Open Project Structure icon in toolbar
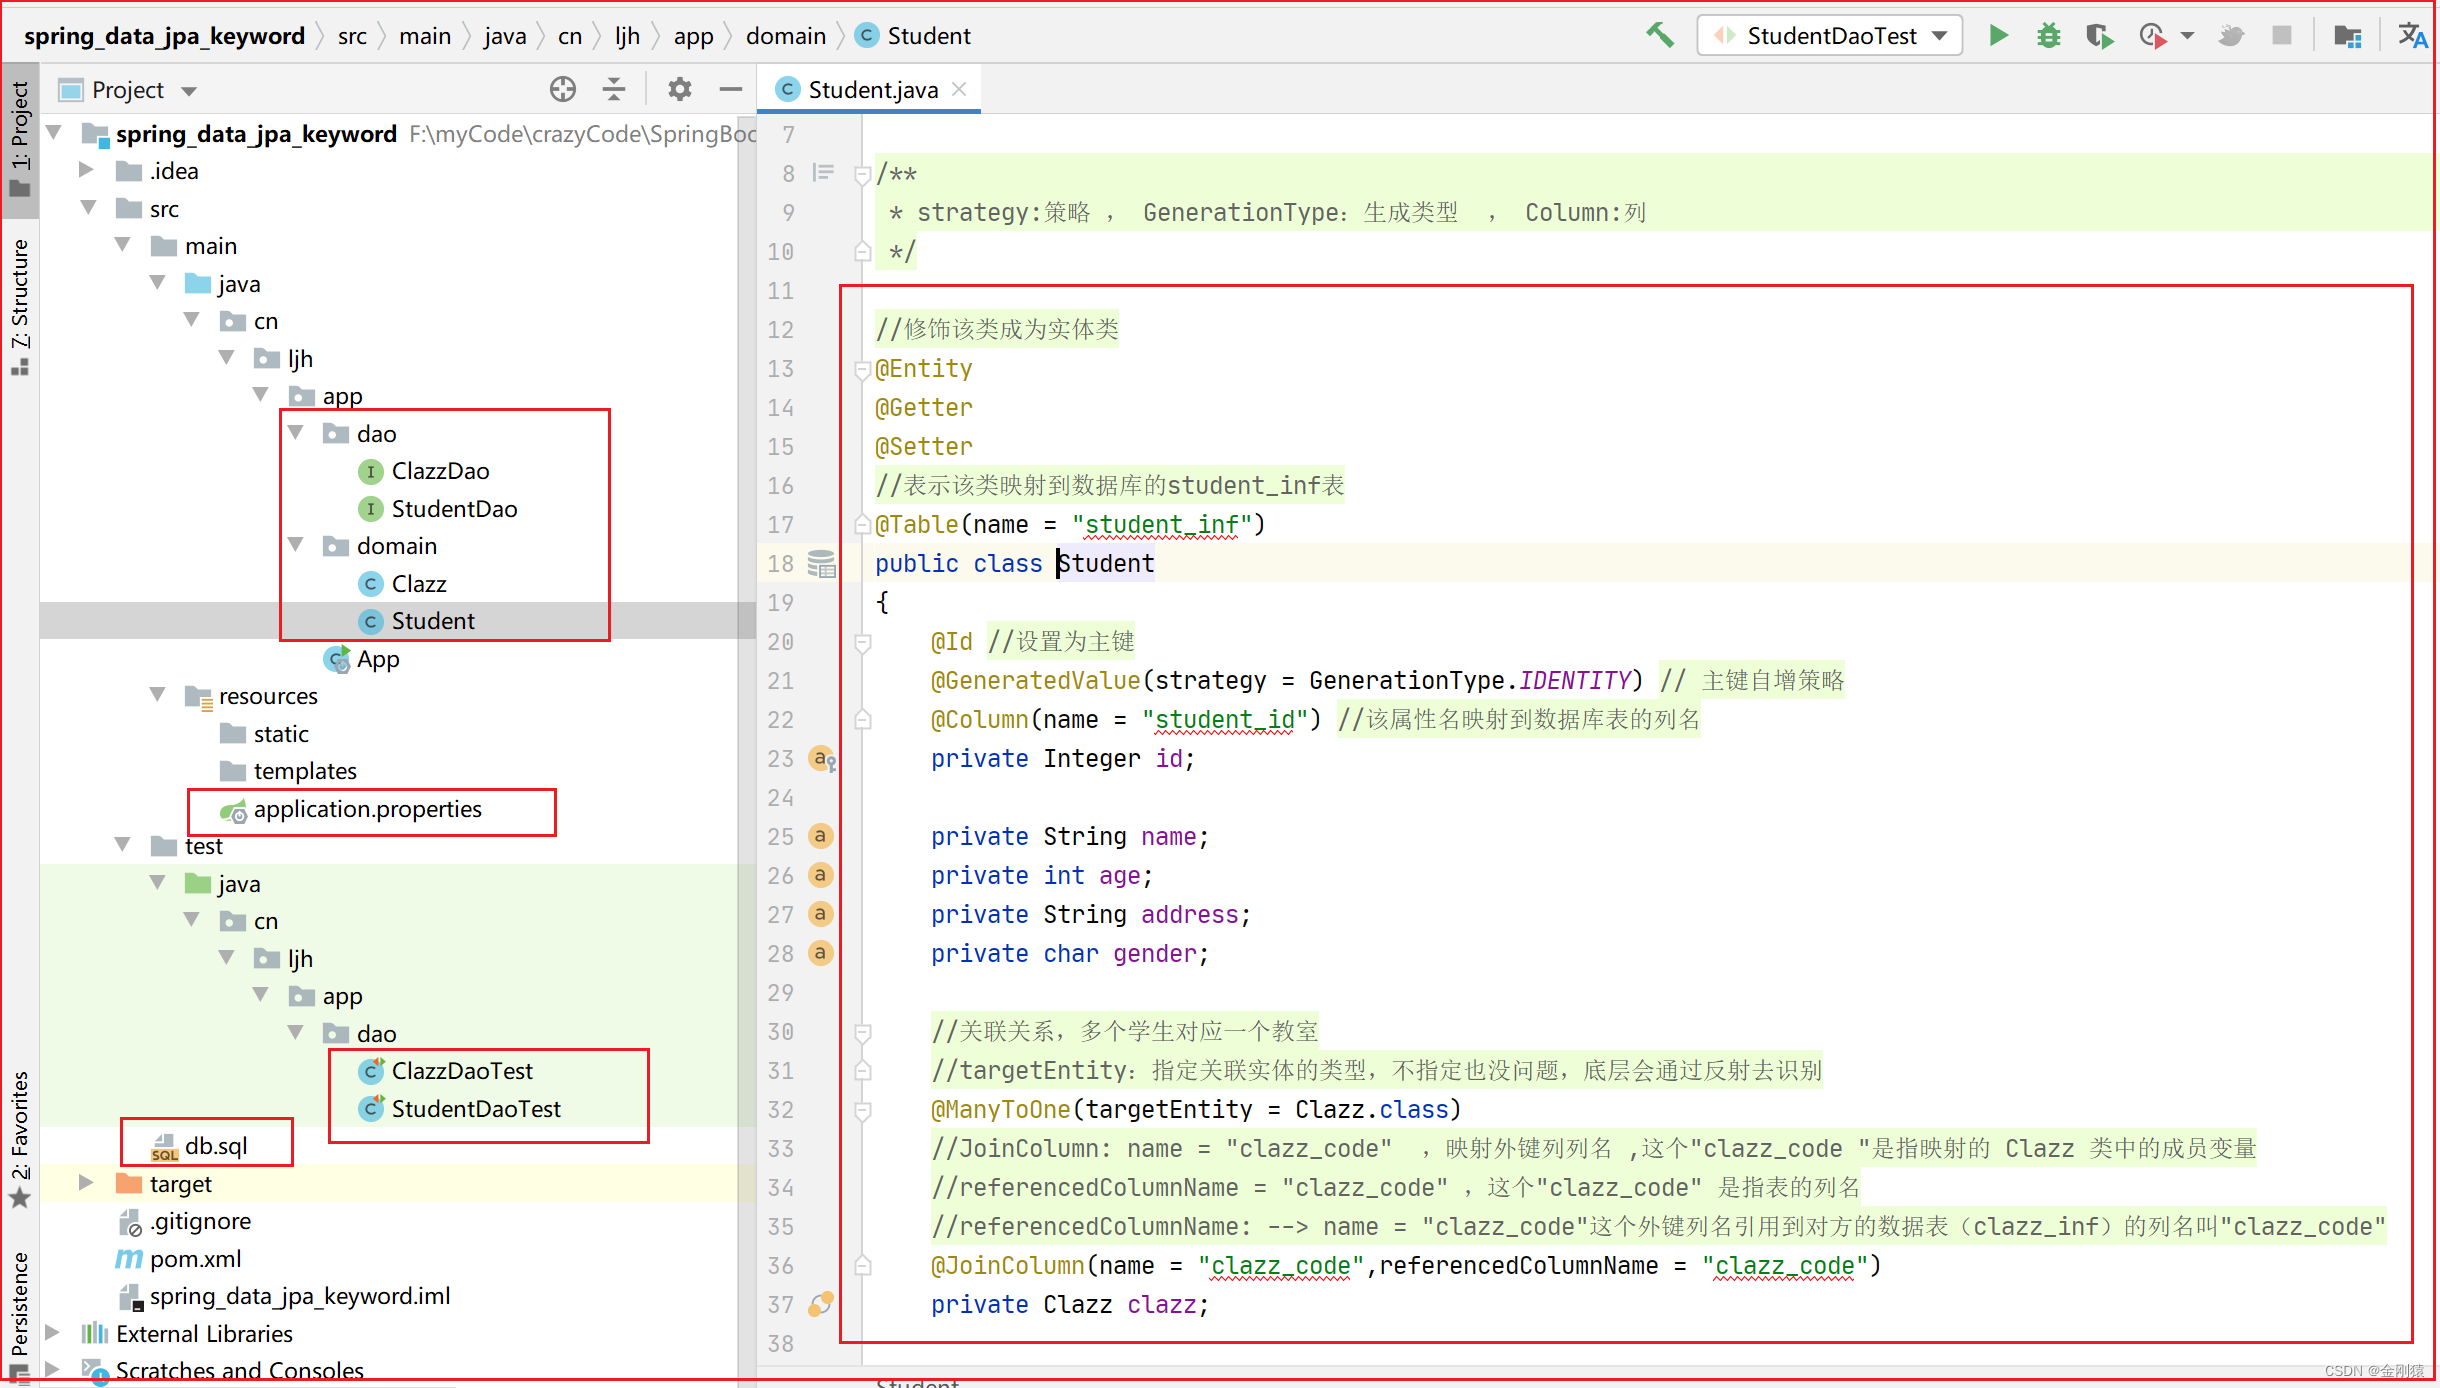This screenshot has width=2440, height=1388. (2347, 35)
